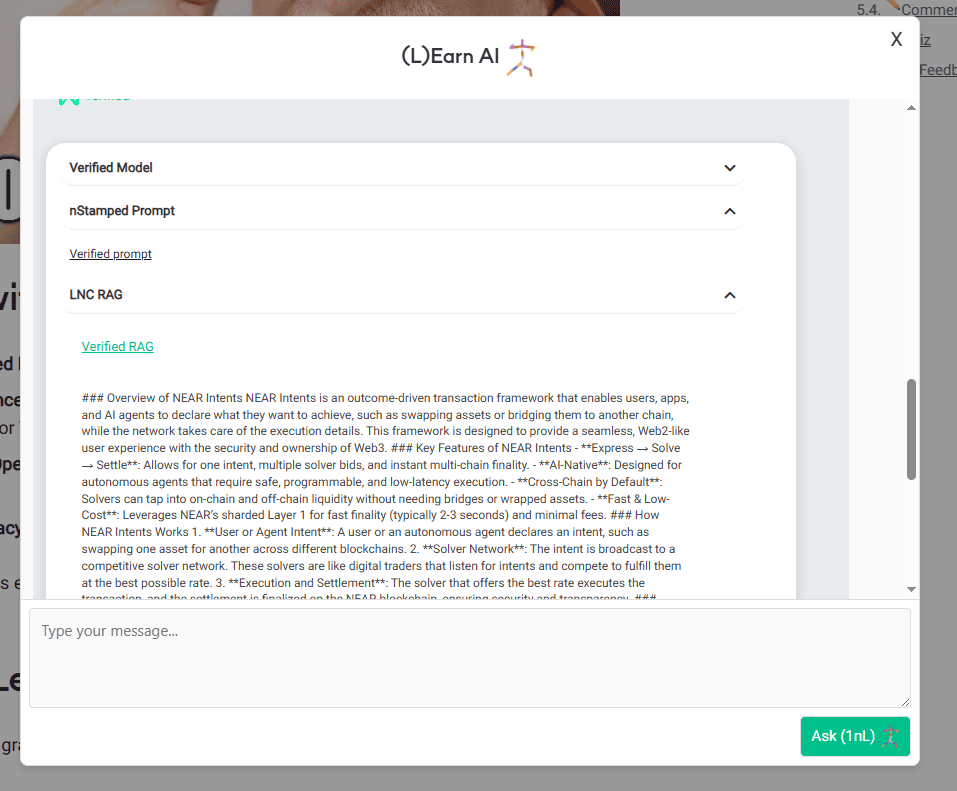Click the scrollbar down arrow
The height and width of the screenshot is (791, 957).
pos(911,590)
